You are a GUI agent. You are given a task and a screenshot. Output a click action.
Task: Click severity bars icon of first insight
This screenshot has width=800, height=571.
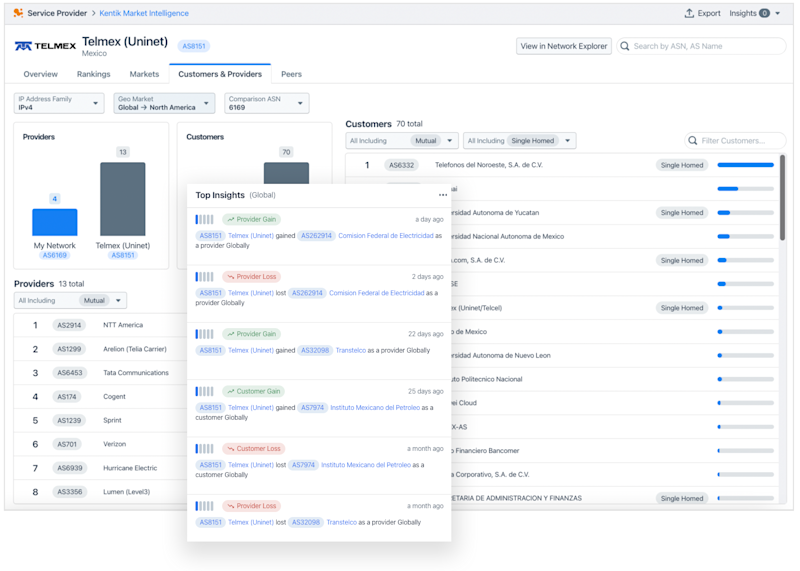click(x=204, y=219)
